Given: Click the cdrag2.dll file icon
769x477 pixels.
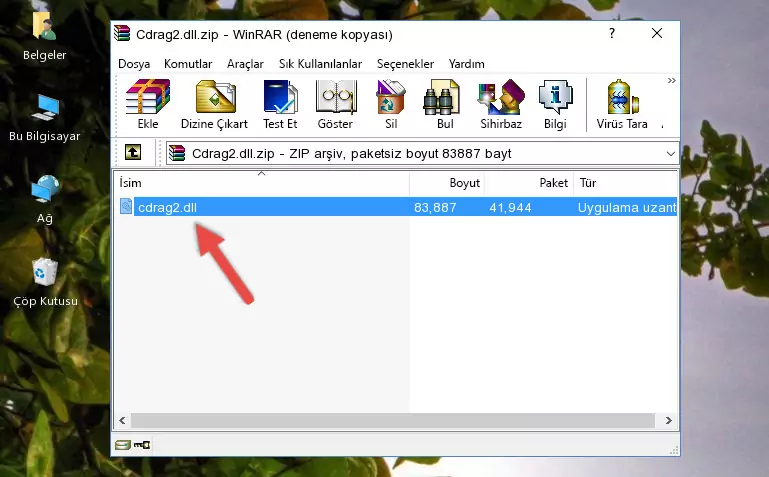Looking at the screenshot, I should (126, 206).
